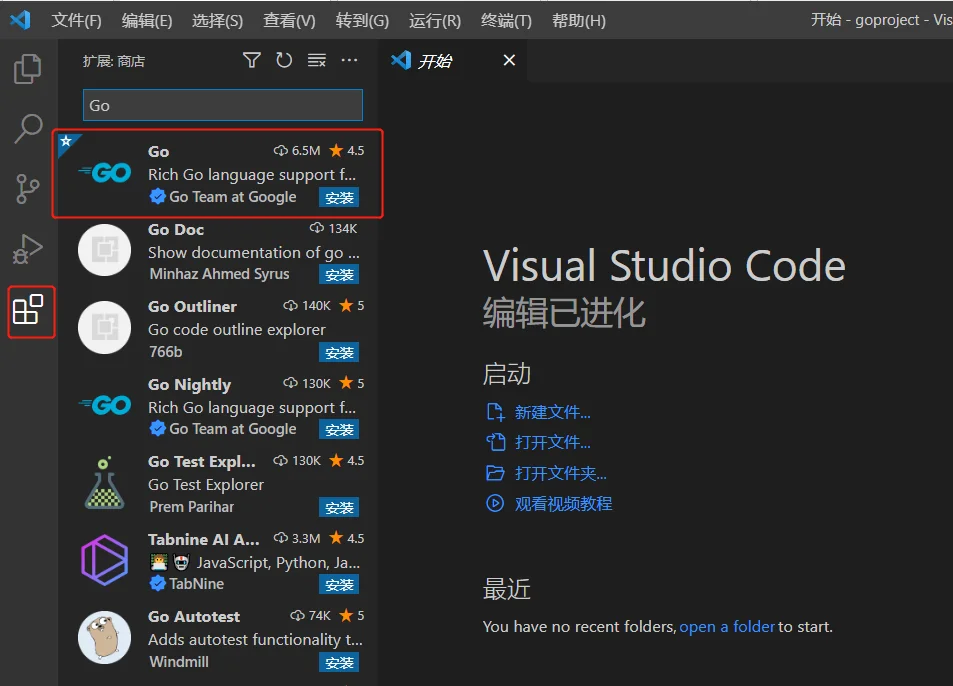Install the Go Test Explorer extension
Screen dimensions: 953x686
point(339,507)
